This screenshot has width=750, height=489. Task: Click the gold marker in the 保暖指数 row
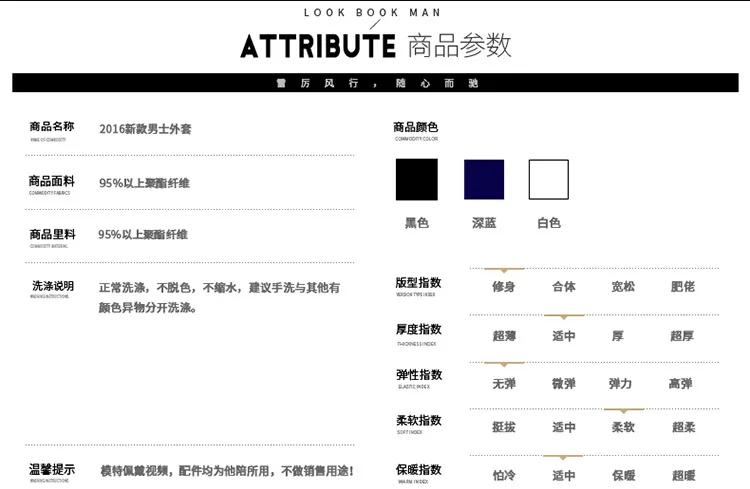(x=563, y=458)
